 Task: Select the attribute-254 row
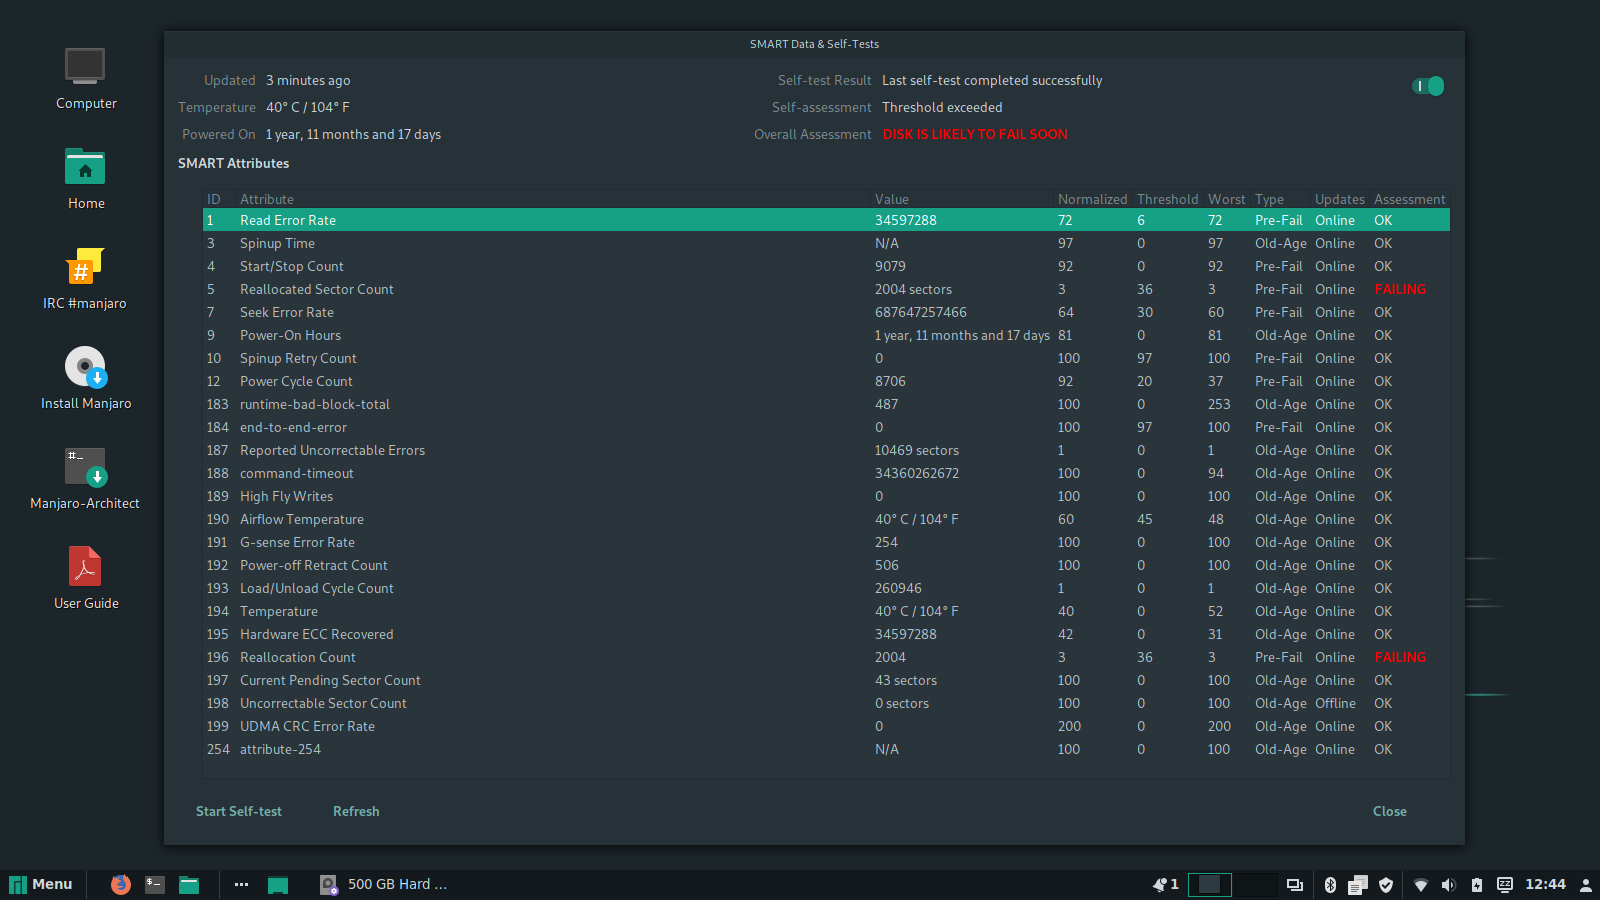click(826, 749)
